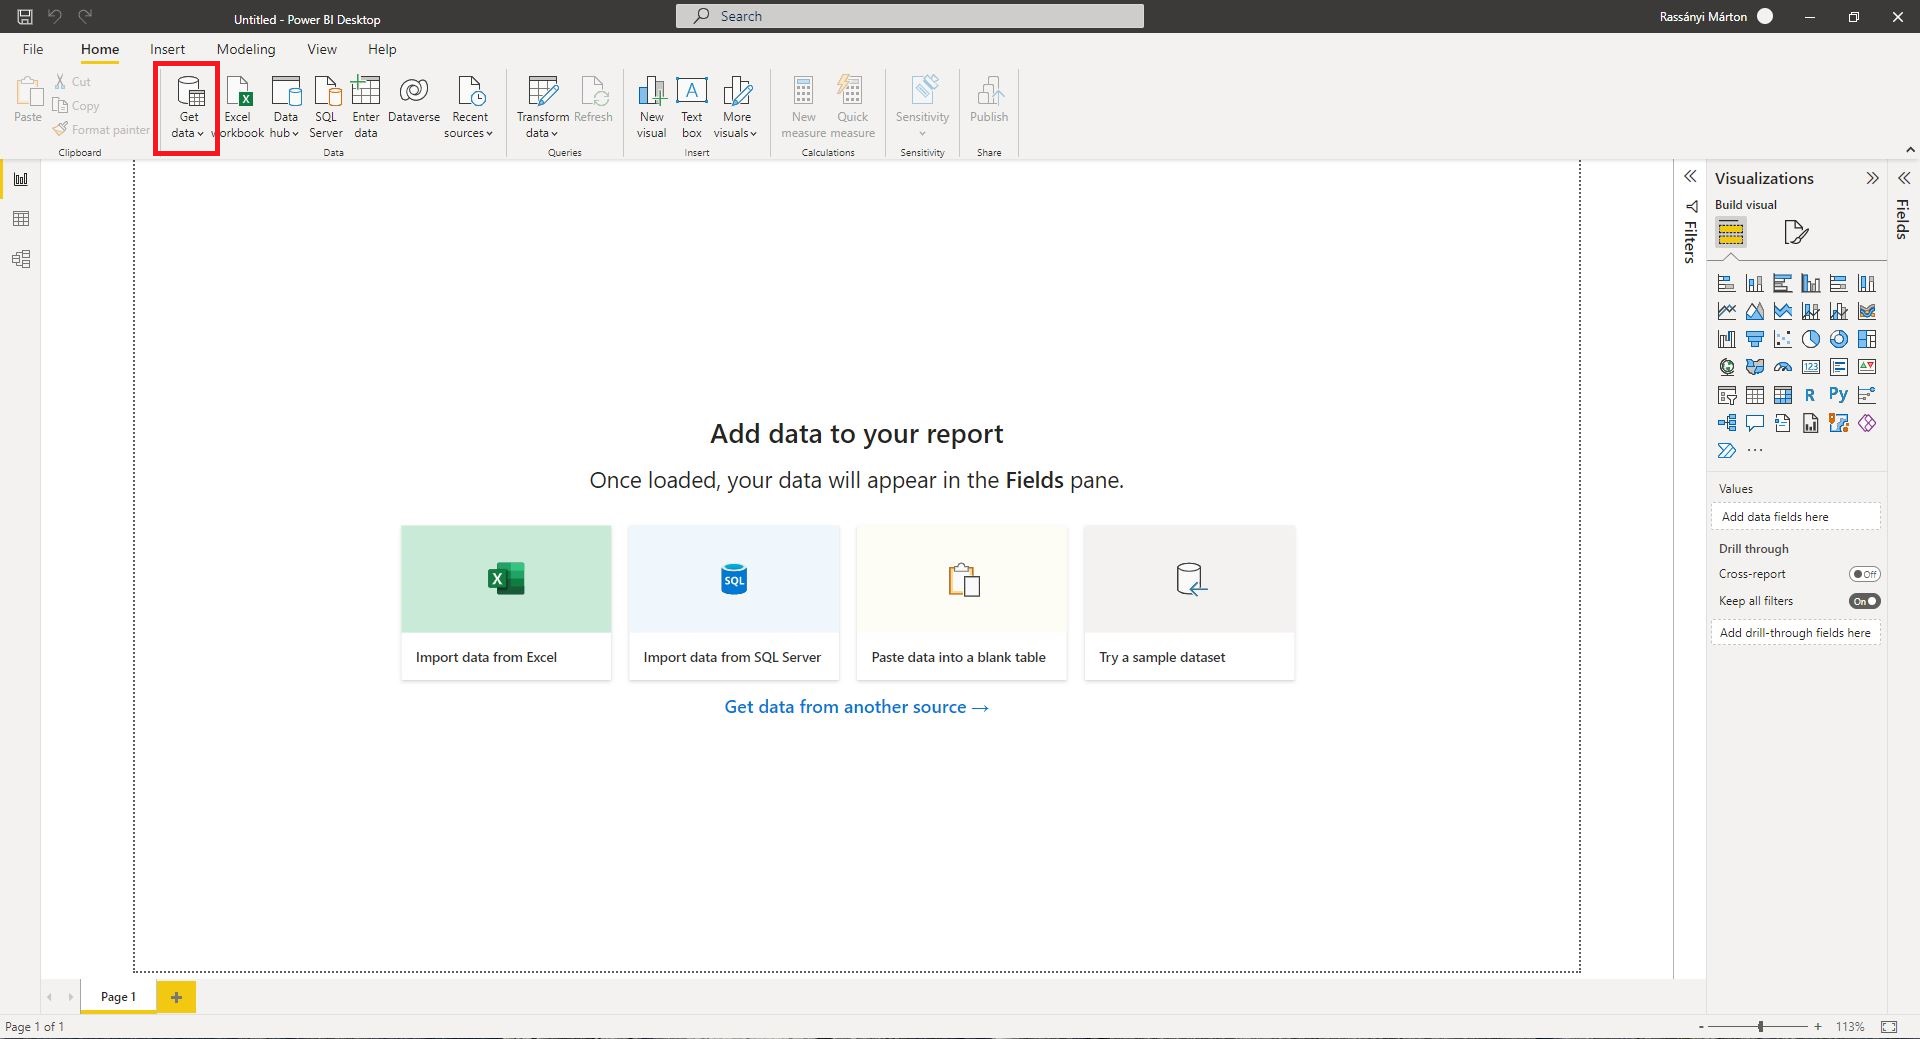This screenshot has width=1920, height=1039.
Task: Expand the Fields pane chevron
Action: coord(1904,178)
